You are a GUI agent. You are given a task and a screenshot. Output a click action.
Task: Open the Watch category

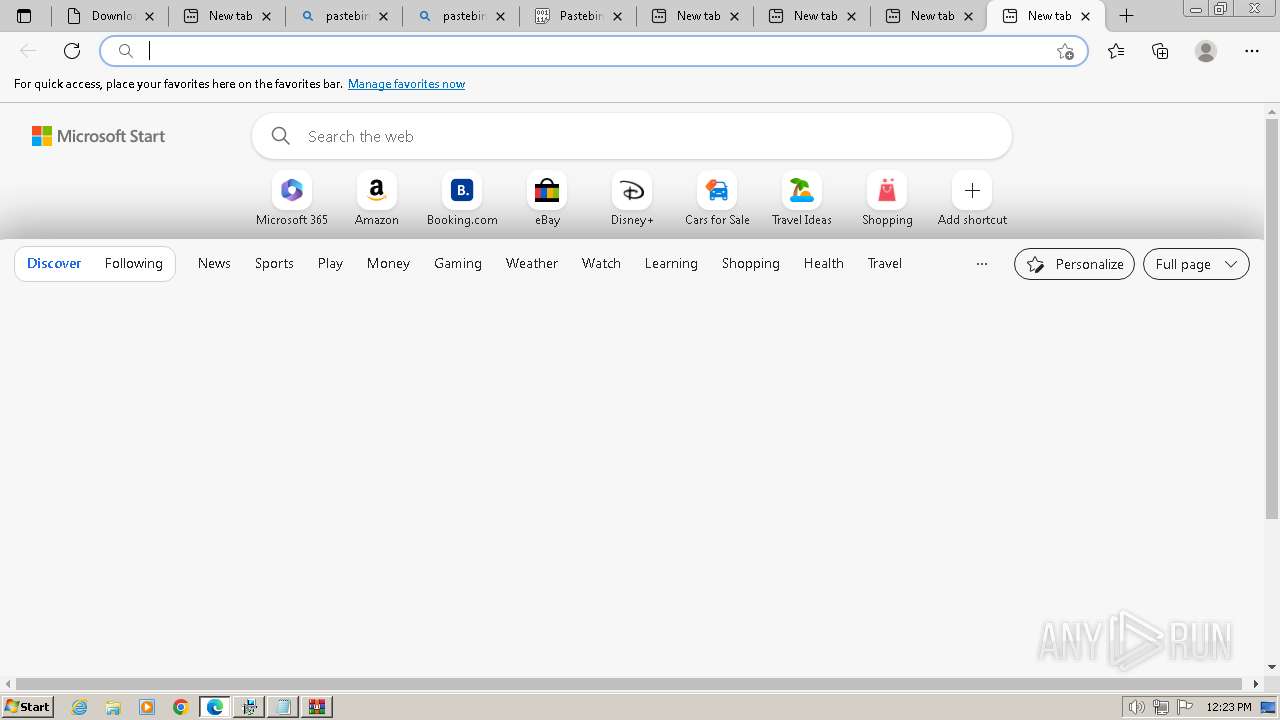pyautogui.click(x=601, y=263)
